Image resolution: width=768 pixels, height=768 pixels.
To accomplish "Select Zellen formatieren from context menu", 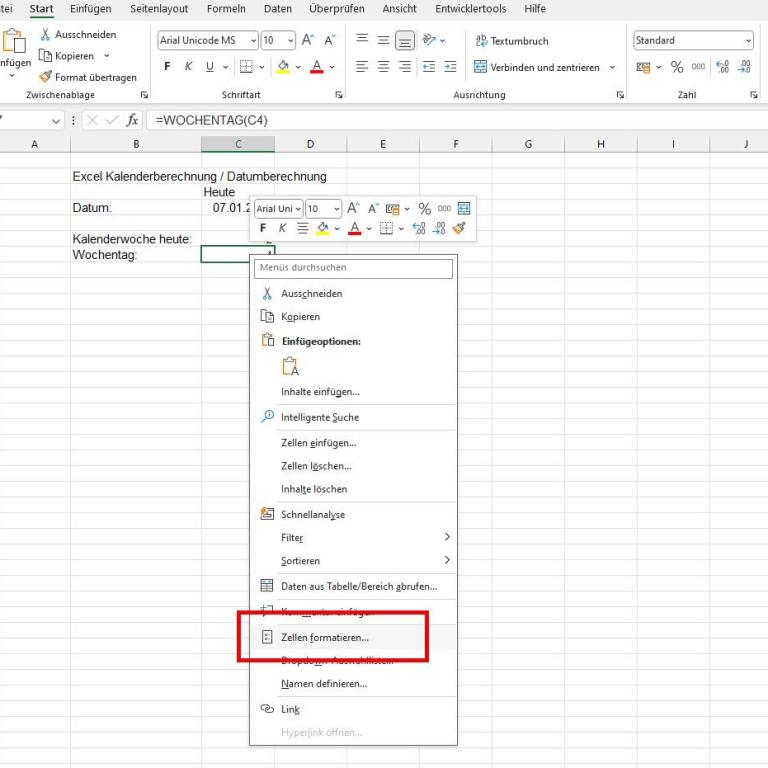I will (324, 637).
